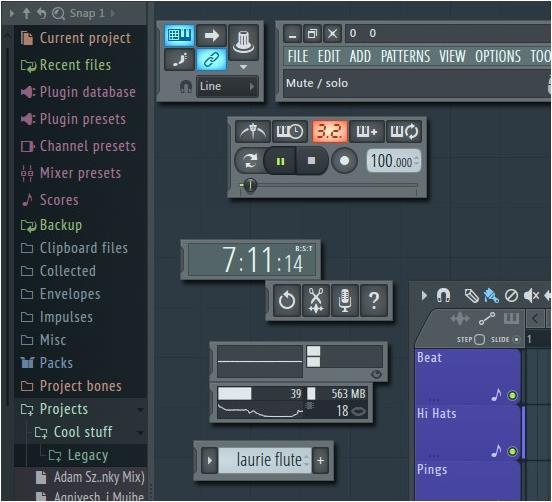Collapse the Projects folder arrow
This screenshot has height=502, width=552.
click(x=140, y=410)
